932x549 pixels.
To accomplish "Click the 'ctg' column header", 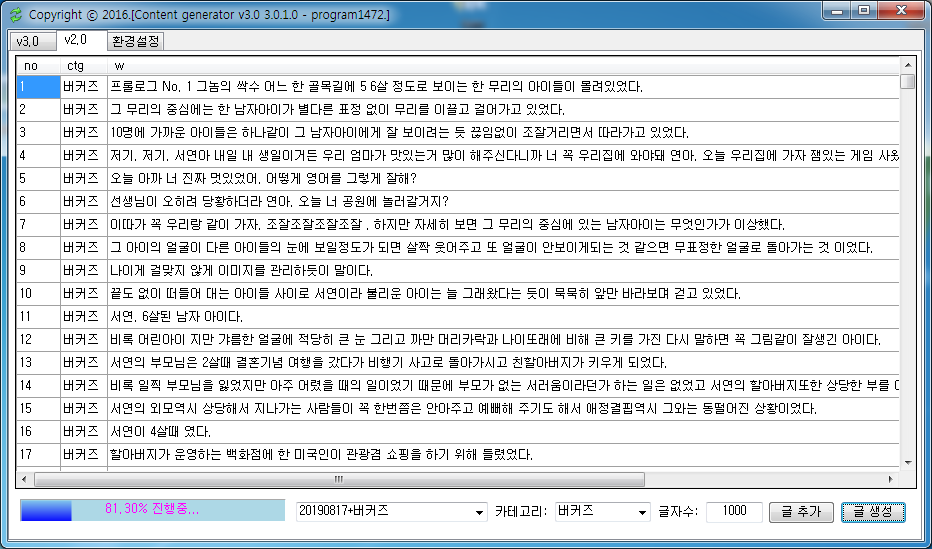I will coord(84,66).
